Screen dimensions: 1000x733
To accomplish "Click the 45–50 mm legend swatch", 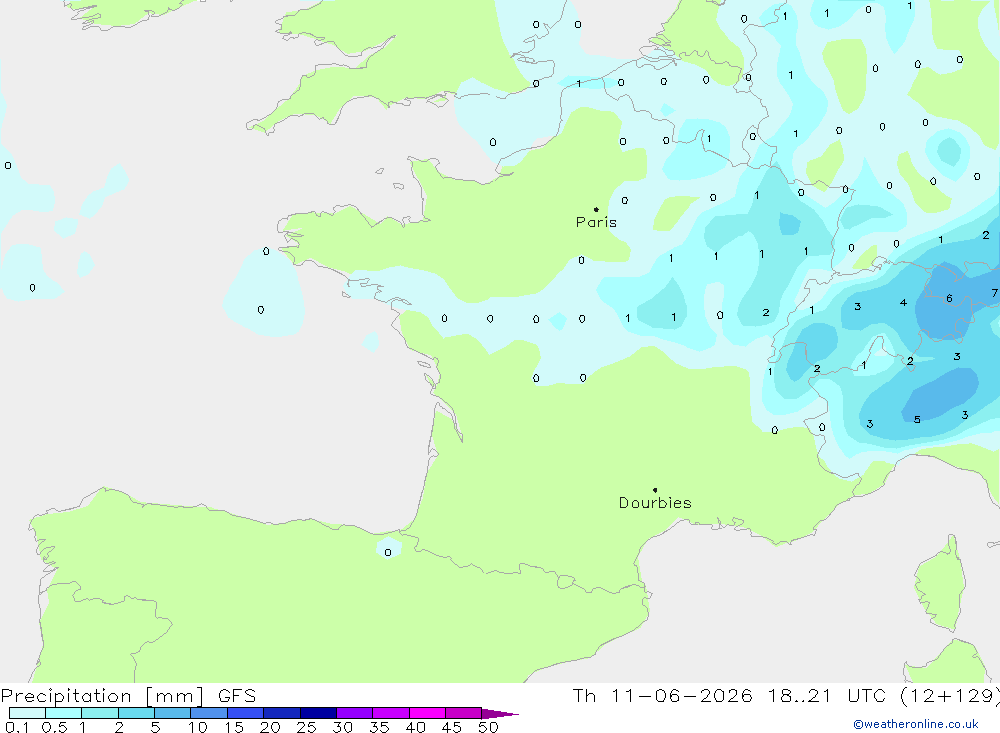I will tap(463, 713).
